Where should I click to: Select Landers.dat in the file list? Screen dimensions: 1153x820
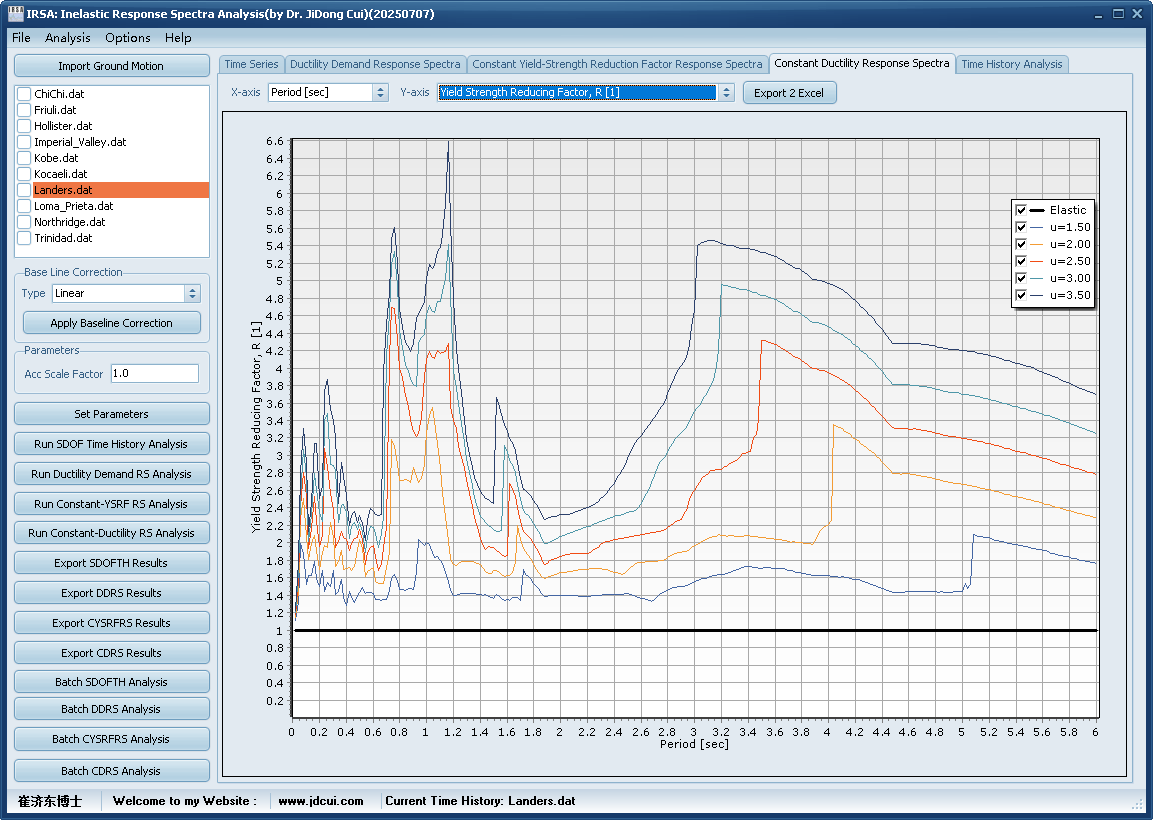click(x=63, y=190)
